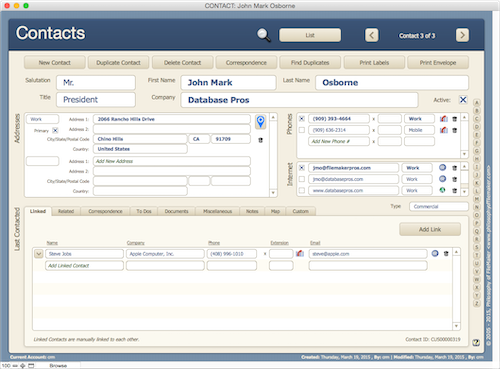Screen dimensions: 500x369
Task: Click the Delete Contact button
Action: 182,63
